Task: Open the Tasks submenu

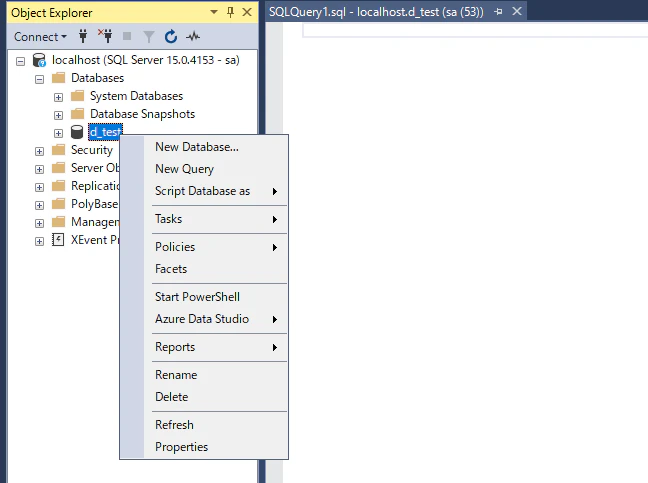Action: (204, 219)
